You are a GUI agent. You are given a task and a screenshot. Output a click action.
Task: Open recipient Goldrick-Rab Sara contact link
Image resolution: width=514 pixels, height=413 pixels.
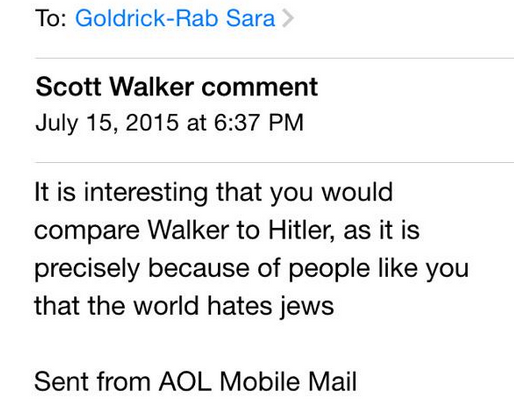click(x=175, y=18)
